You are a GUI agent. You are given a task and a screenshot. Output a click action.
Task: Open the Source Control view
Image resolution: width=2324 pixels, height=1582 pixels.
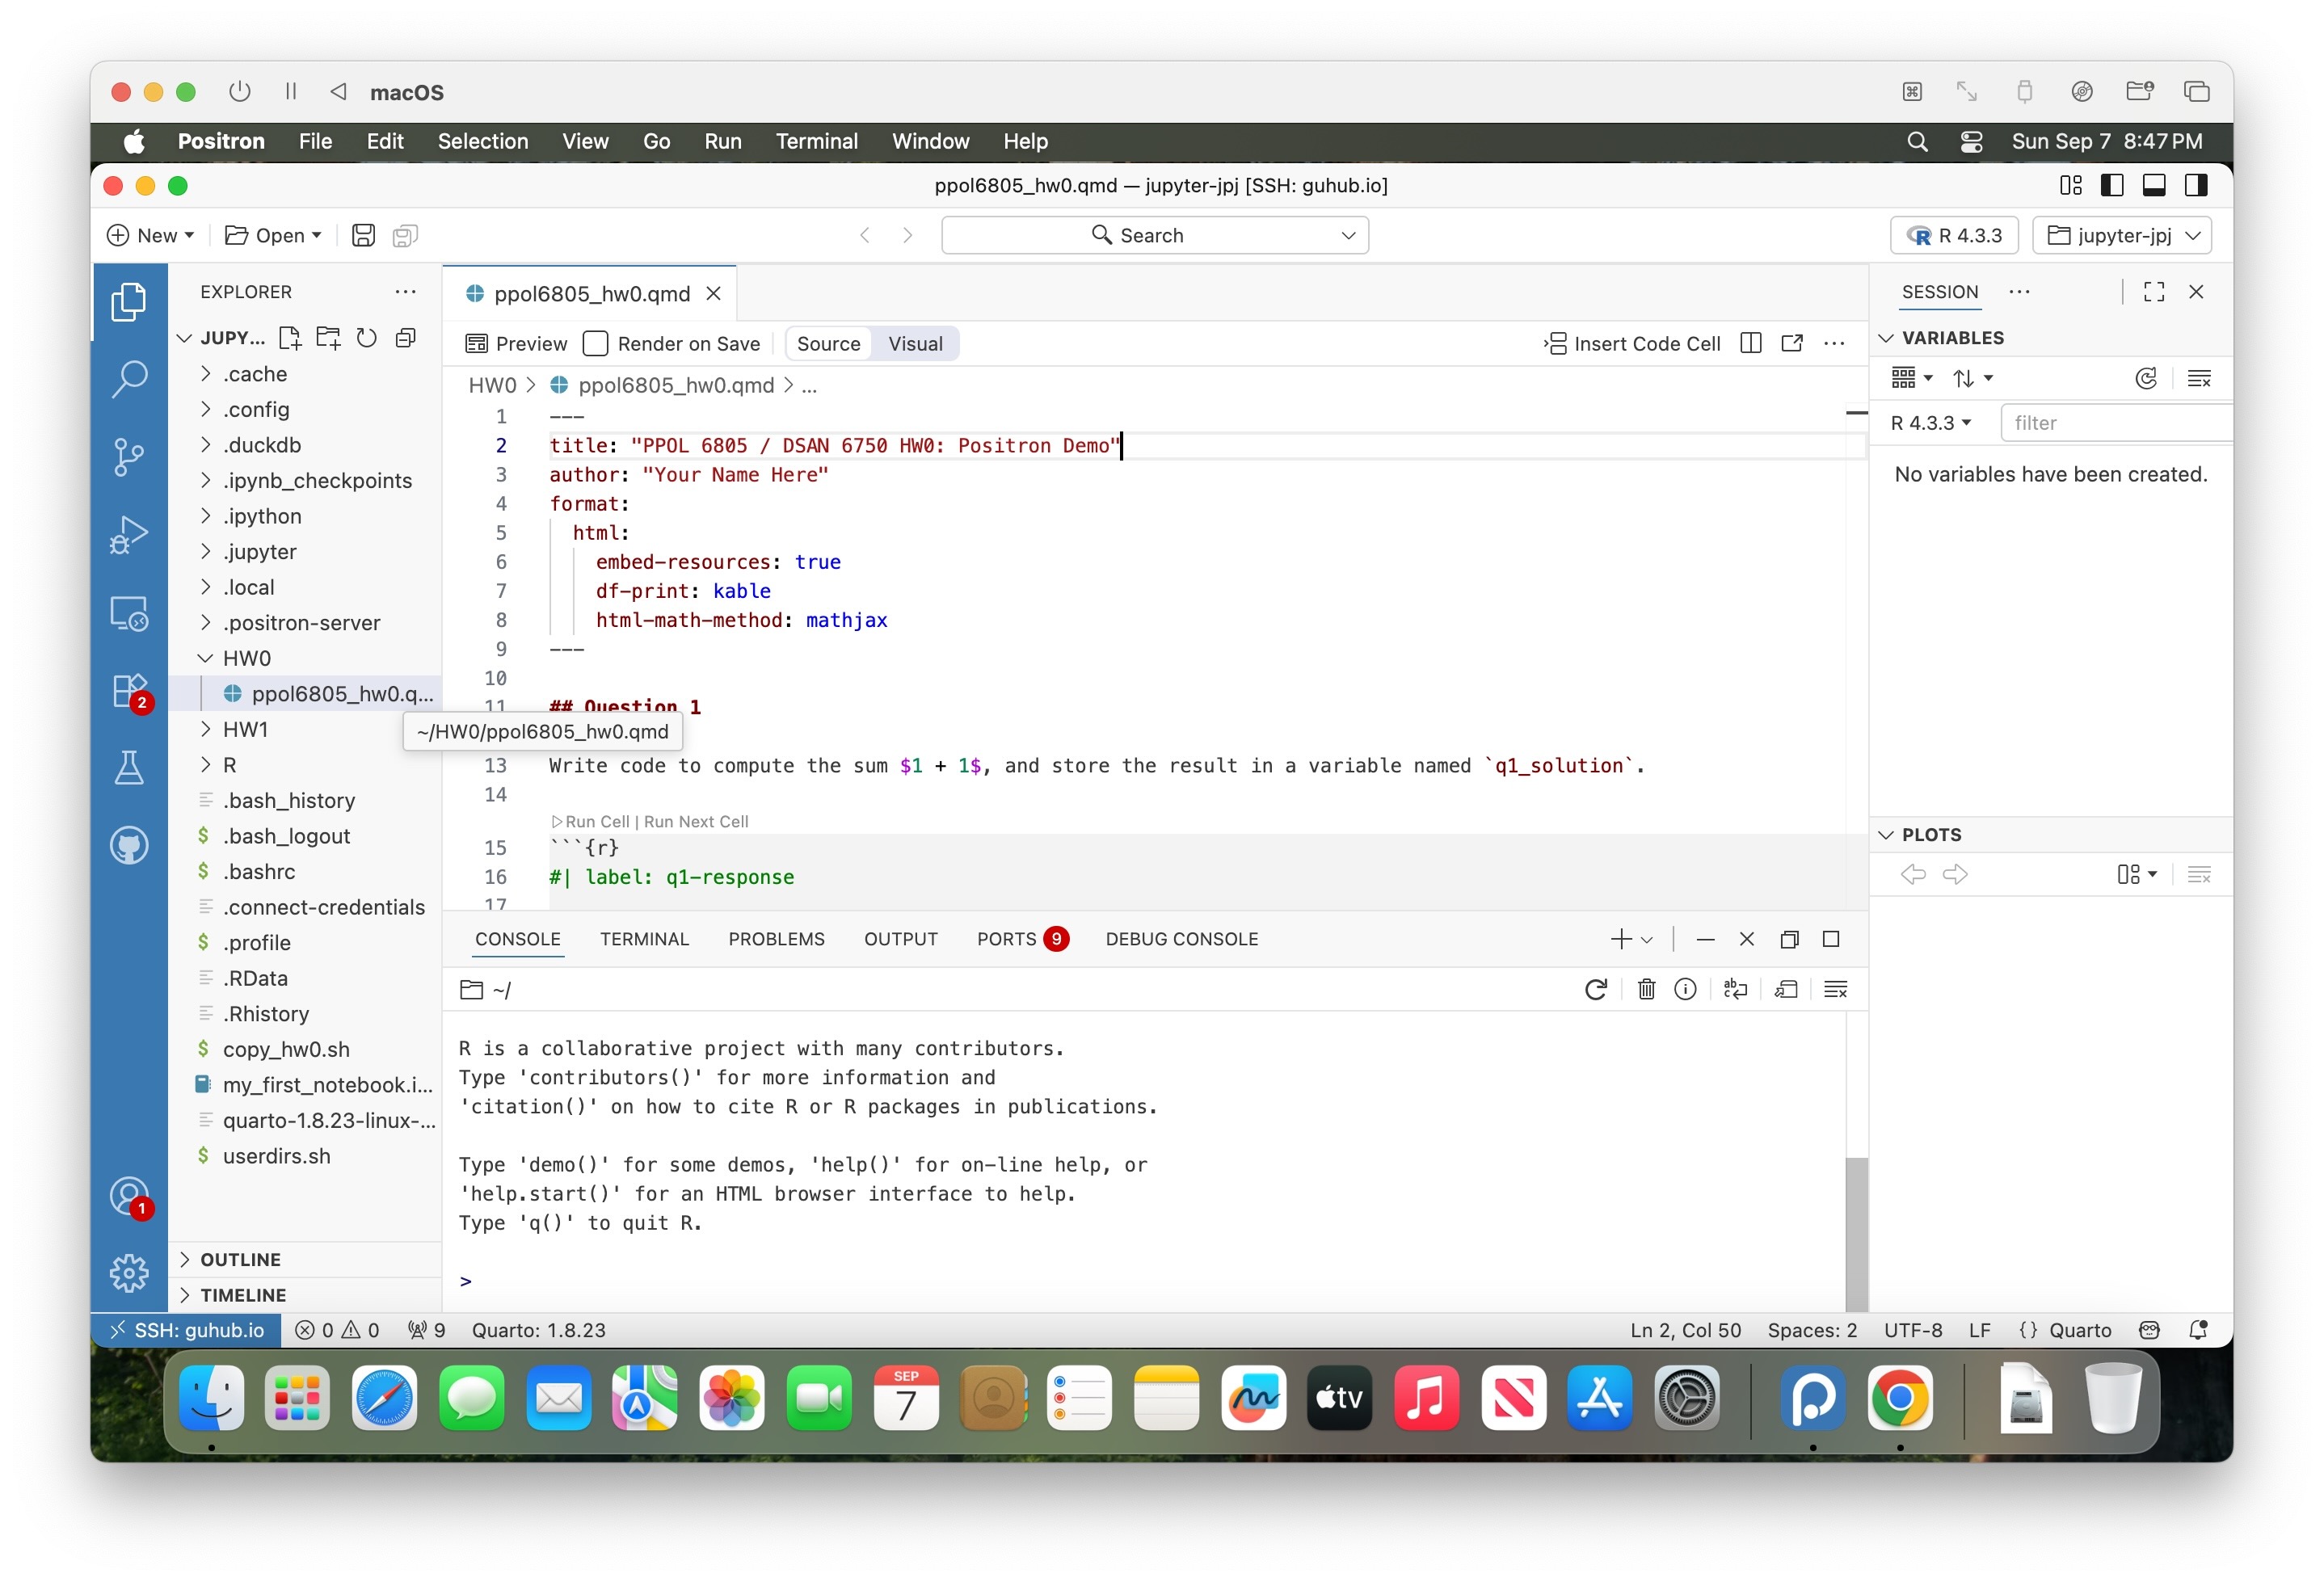tap(128, 457)
